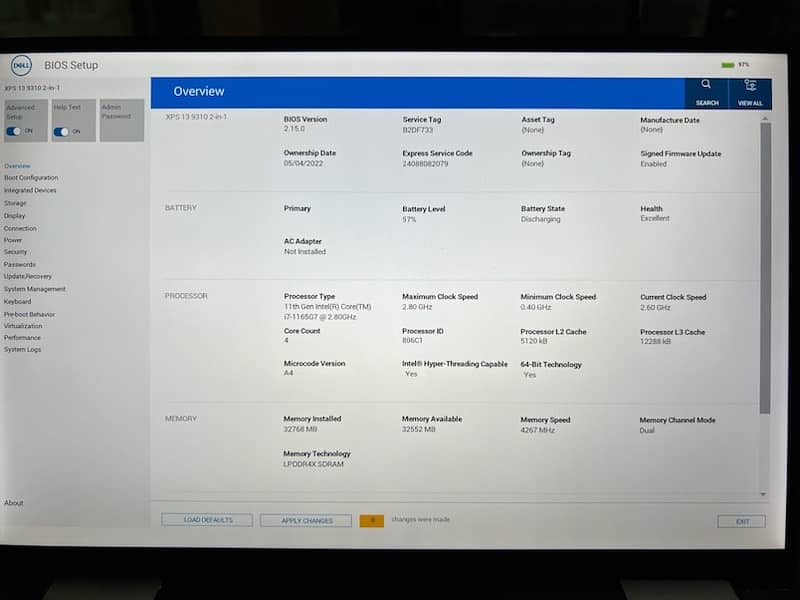
Task: Open System Logs from sidebar
Action: (22, 350)
